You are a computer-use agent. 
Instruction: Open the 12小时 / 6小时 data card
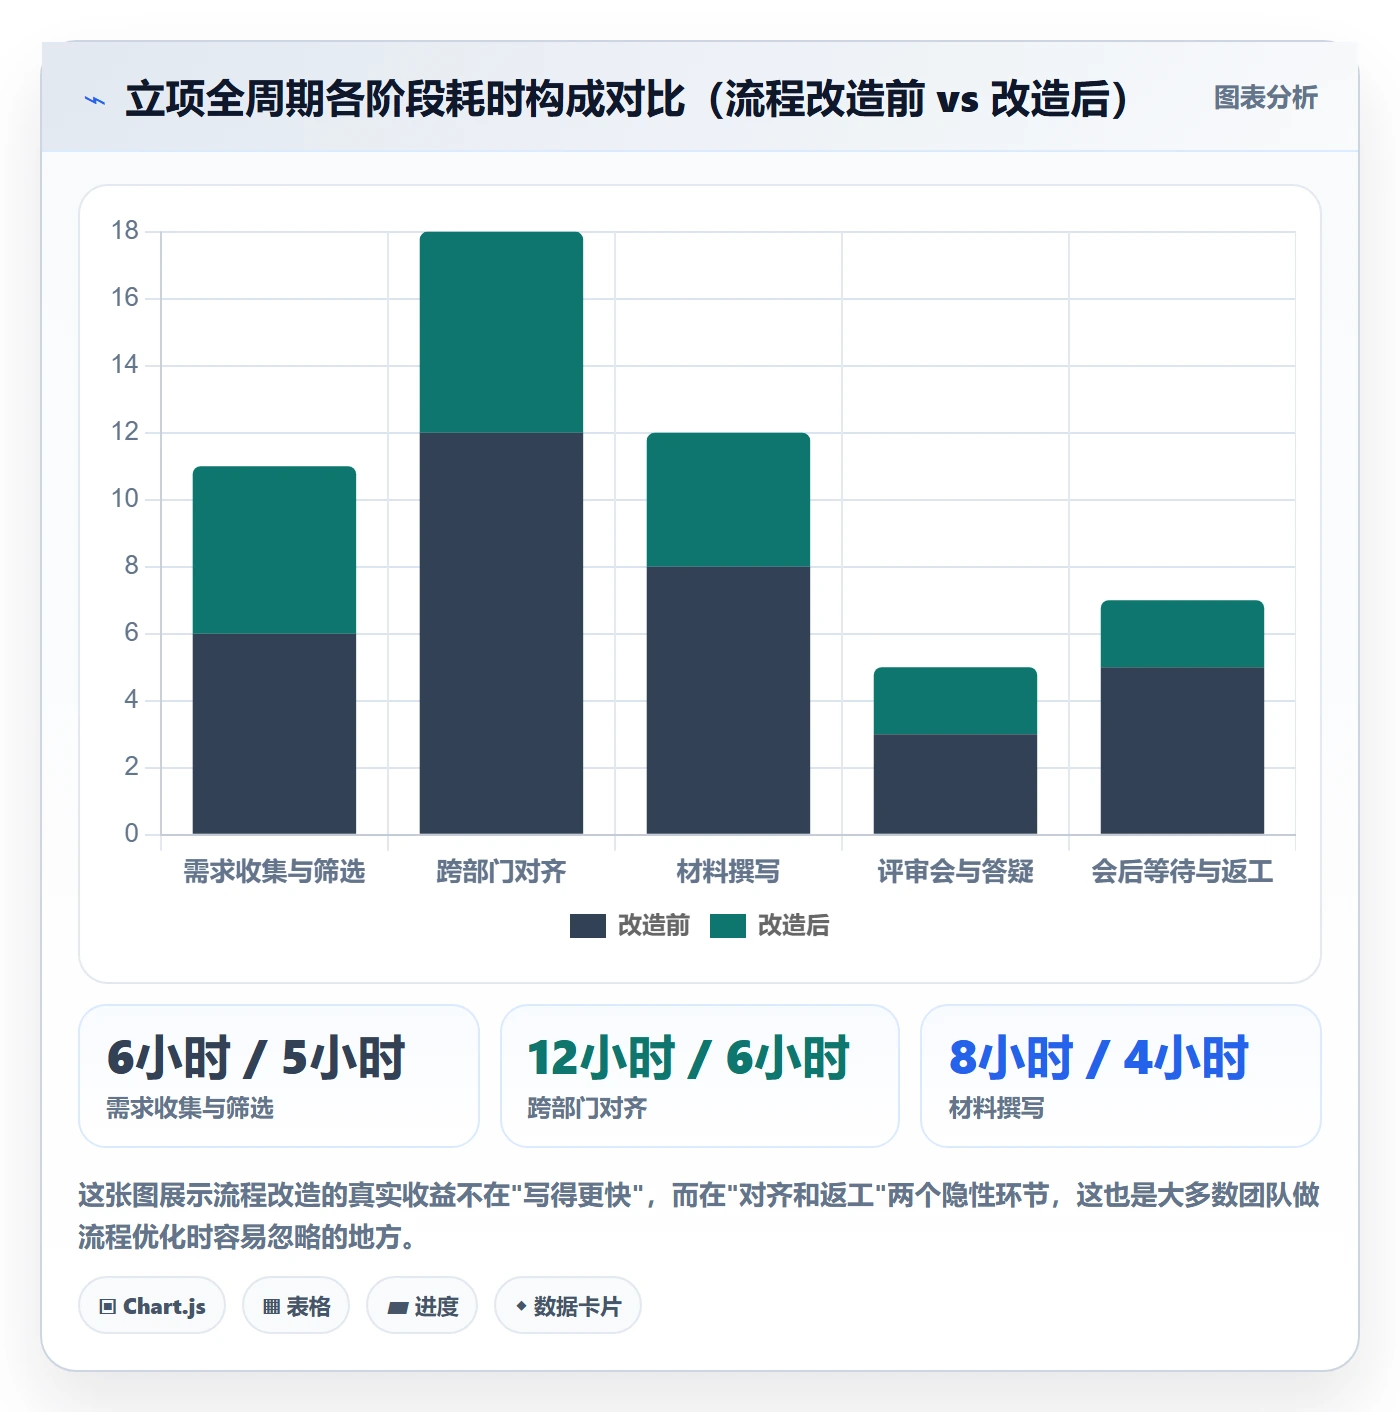pos(700,1076)
